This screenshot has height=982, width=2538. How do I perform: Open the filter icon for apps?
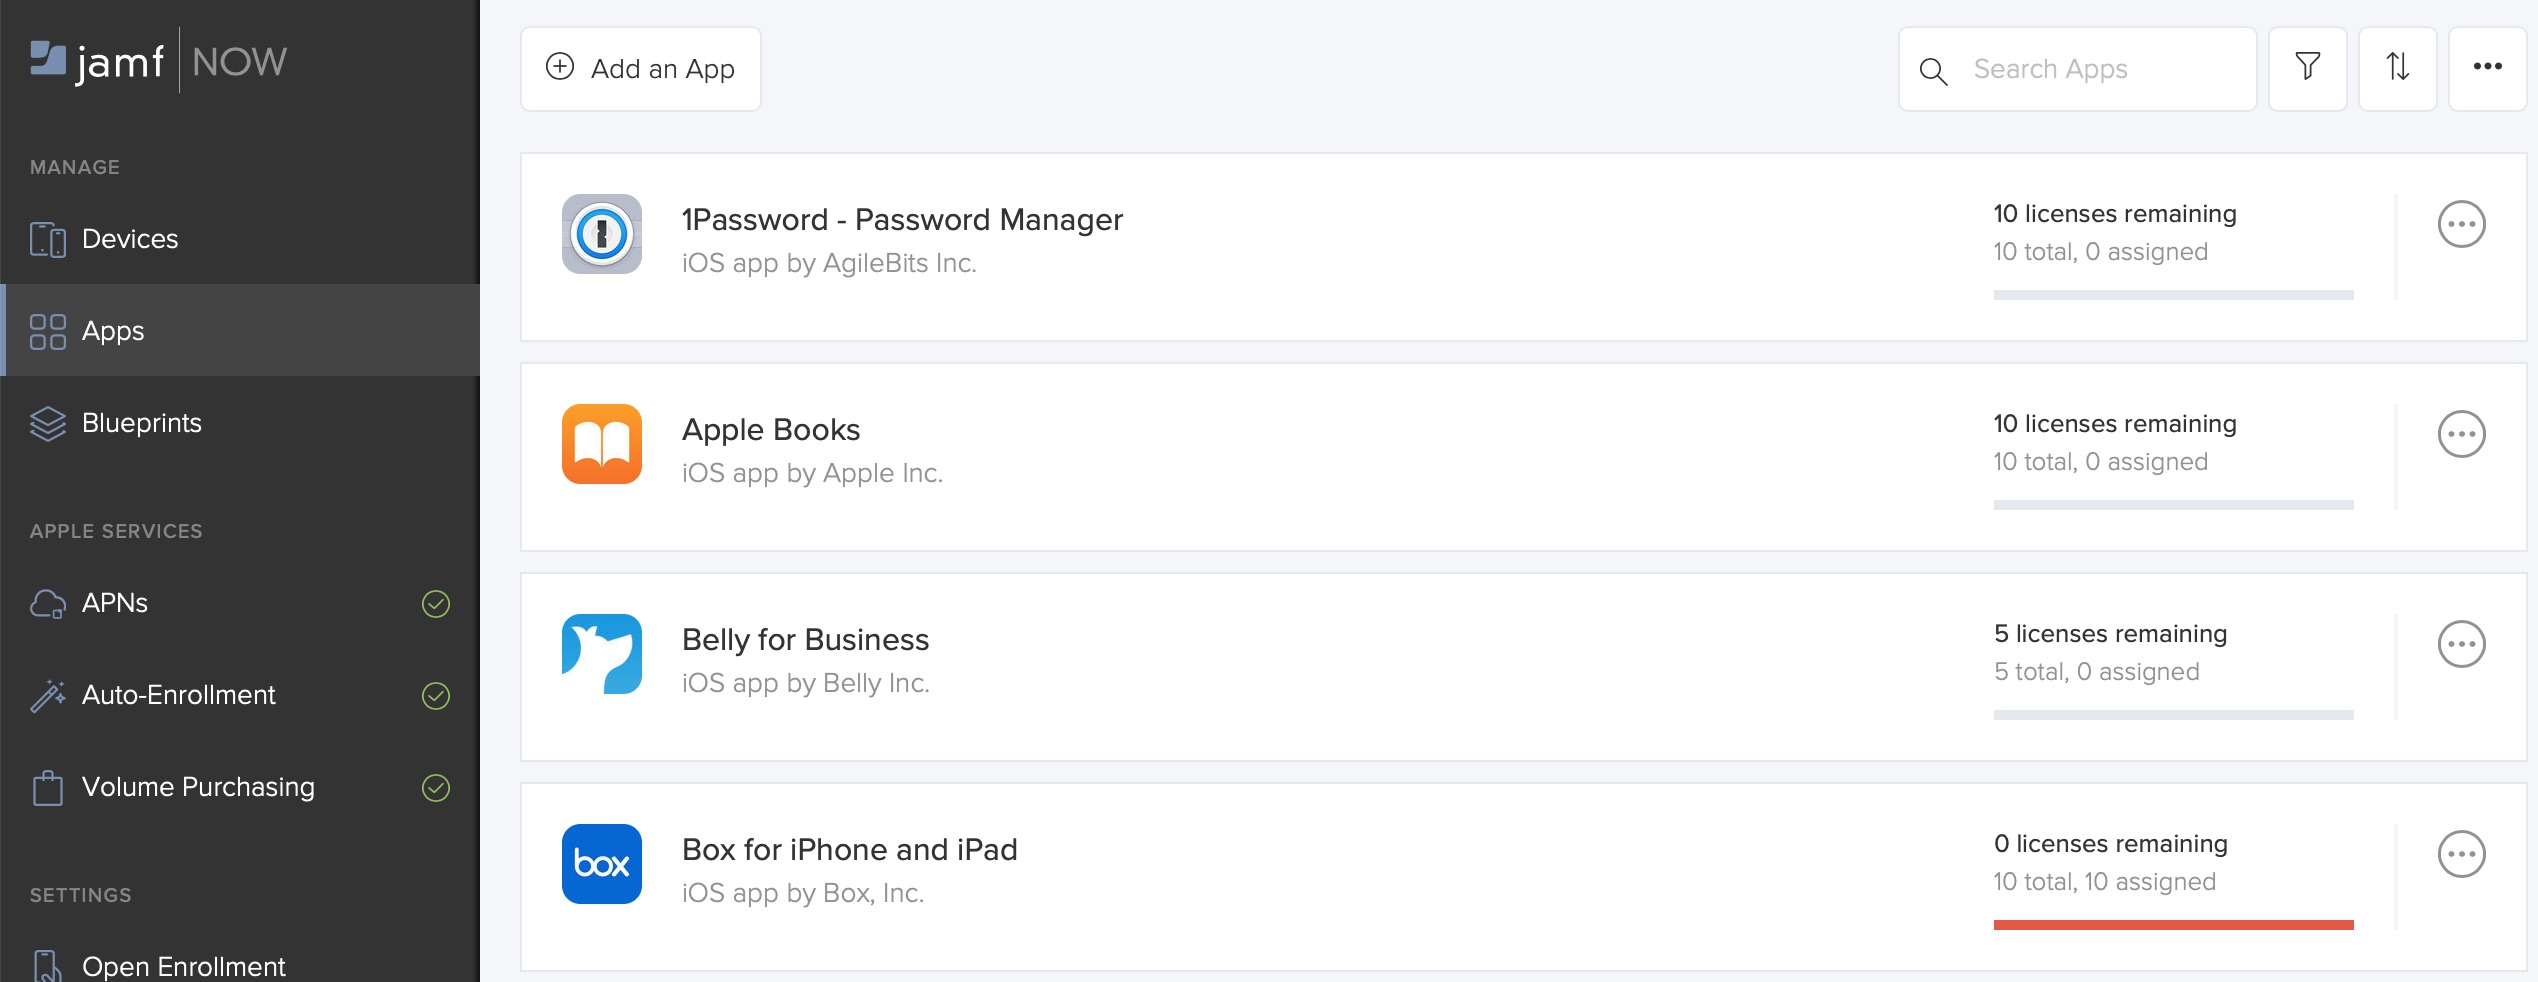[2307, 68]
